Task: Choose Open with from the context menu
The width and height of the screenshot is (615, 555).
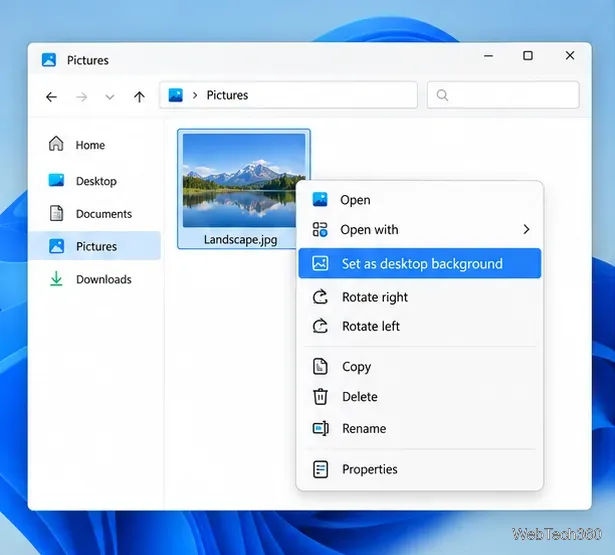Action: (x=420, y=229)
